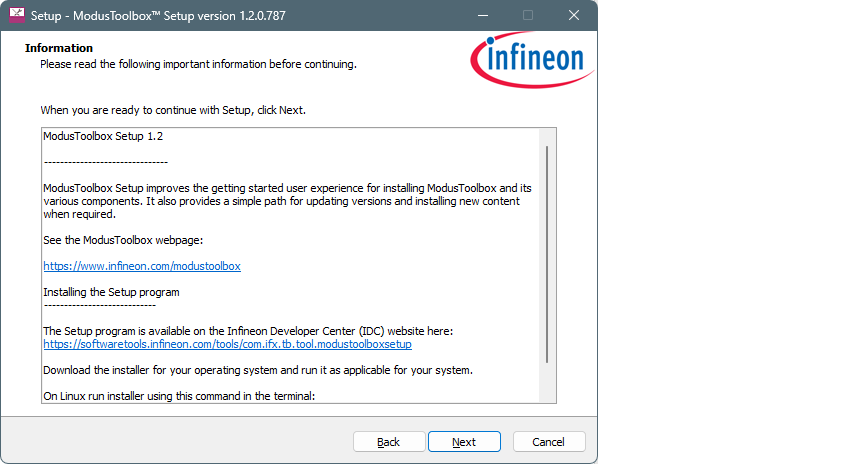Viewport: 851px width, 464px height.
Task: Click the information box scrollbar thumb
Action: (x=547, y=254)
